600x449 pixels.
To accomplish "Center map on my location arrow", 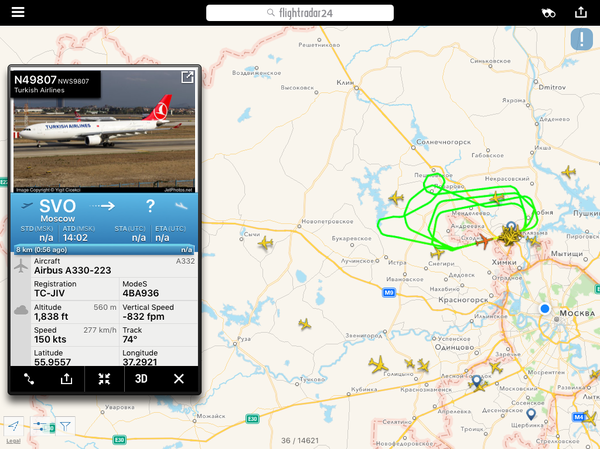I will click(x=14, y=426).
